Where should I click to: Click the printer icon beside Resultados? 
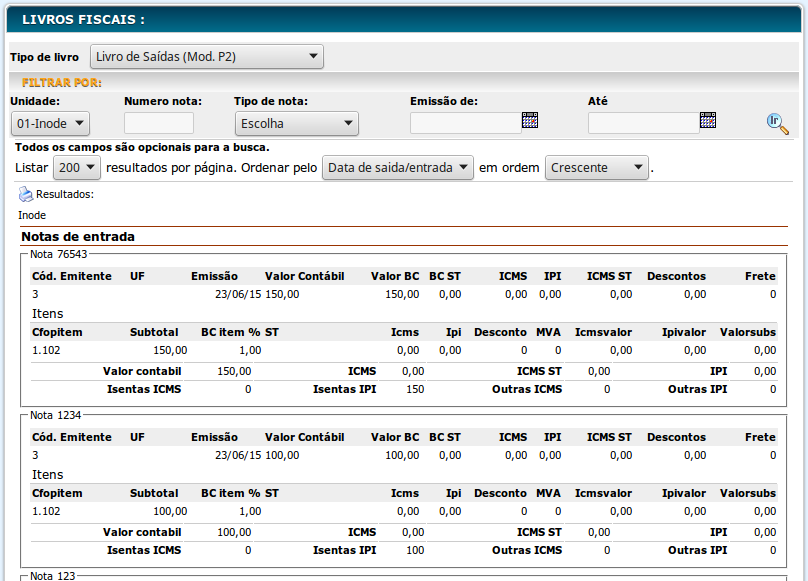pyautogui.click(x=25, y=195)
